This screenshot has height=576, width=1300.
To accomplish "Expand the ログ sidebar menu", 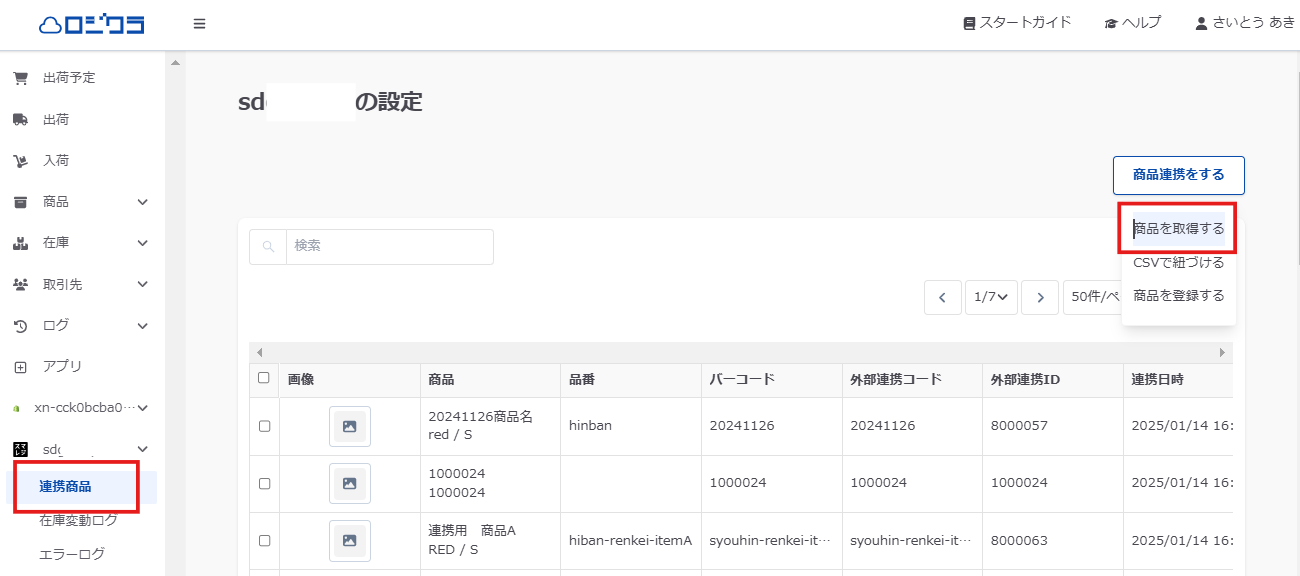I will pos(143,326).
